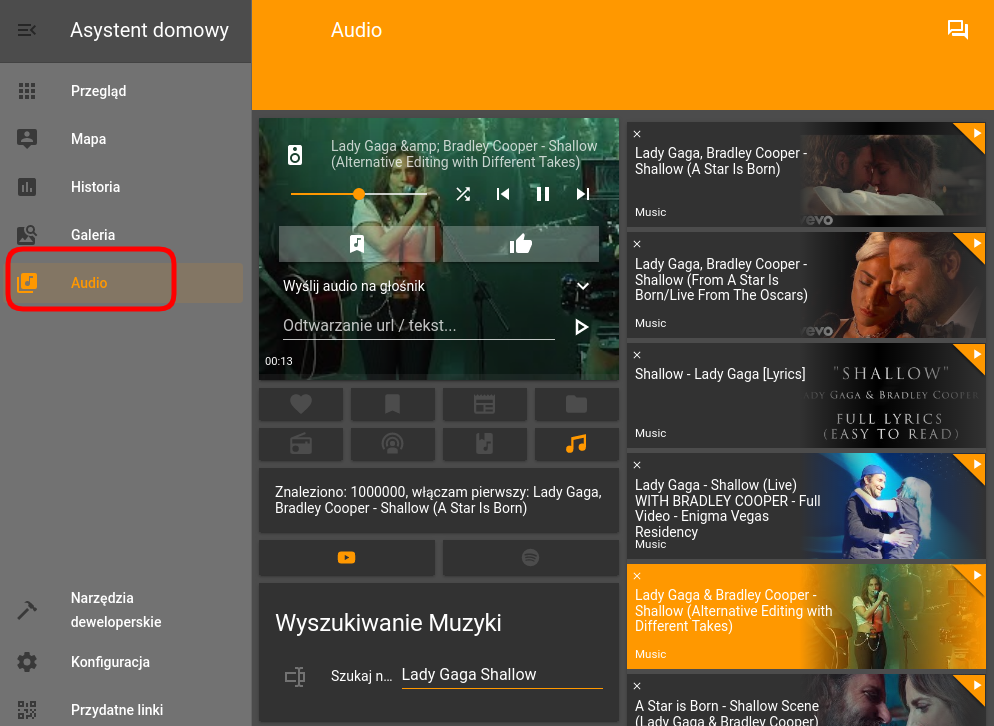Click Znaleziono: 1000000 result message
The width and height of the screenshot is (994, 726).
click(438, 500)
